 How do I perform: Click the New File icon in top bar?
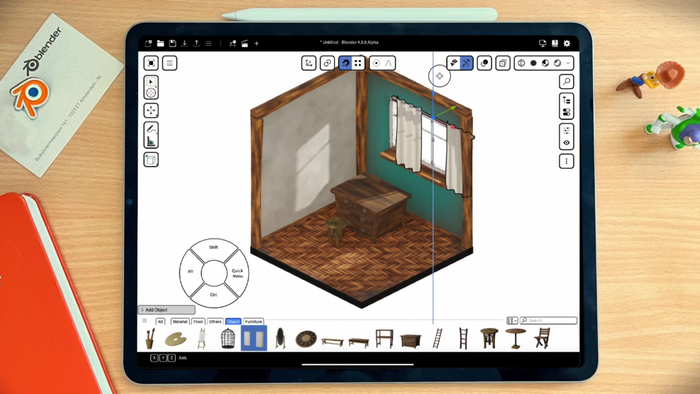pyautogui.click(x=149, y=43)
